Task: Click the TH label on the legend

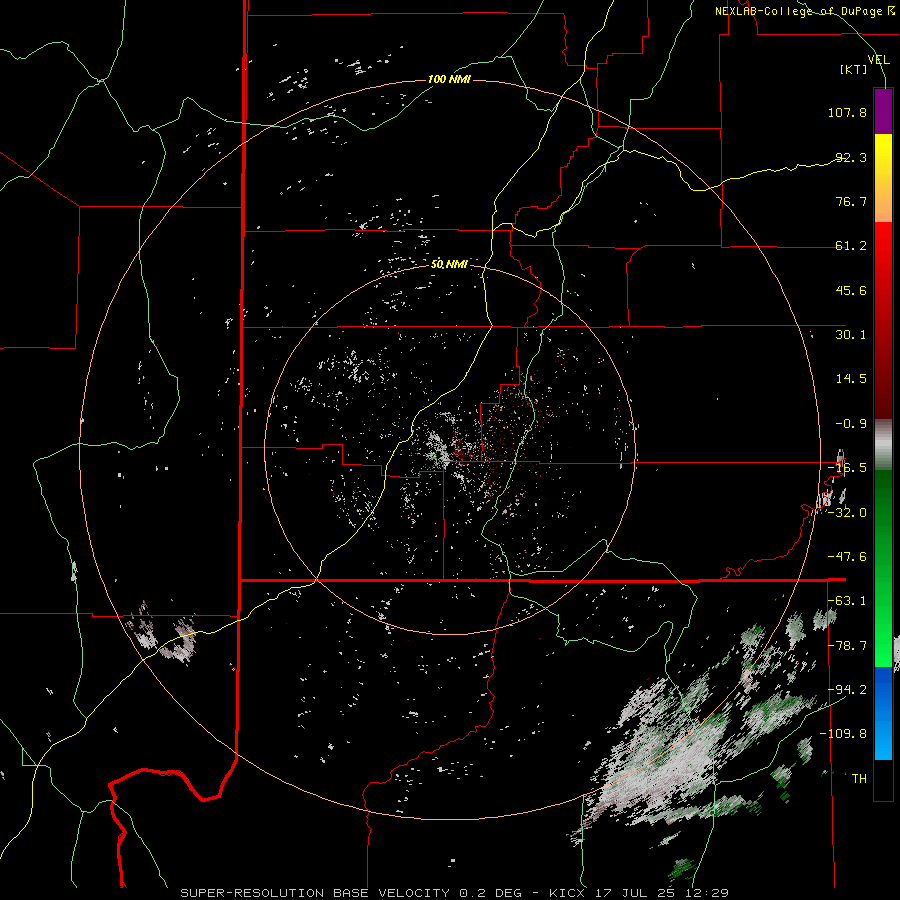Action: pos(859,779)
